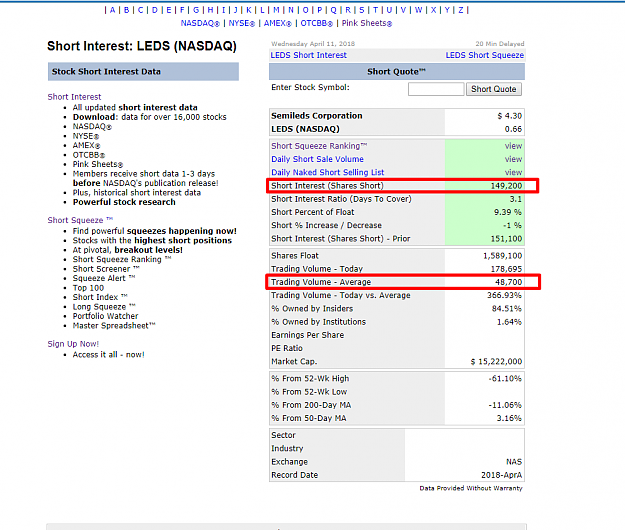Click the Short Quote button
The width and height of the screenshot is (625, 530).
click(x=494, y=89)
